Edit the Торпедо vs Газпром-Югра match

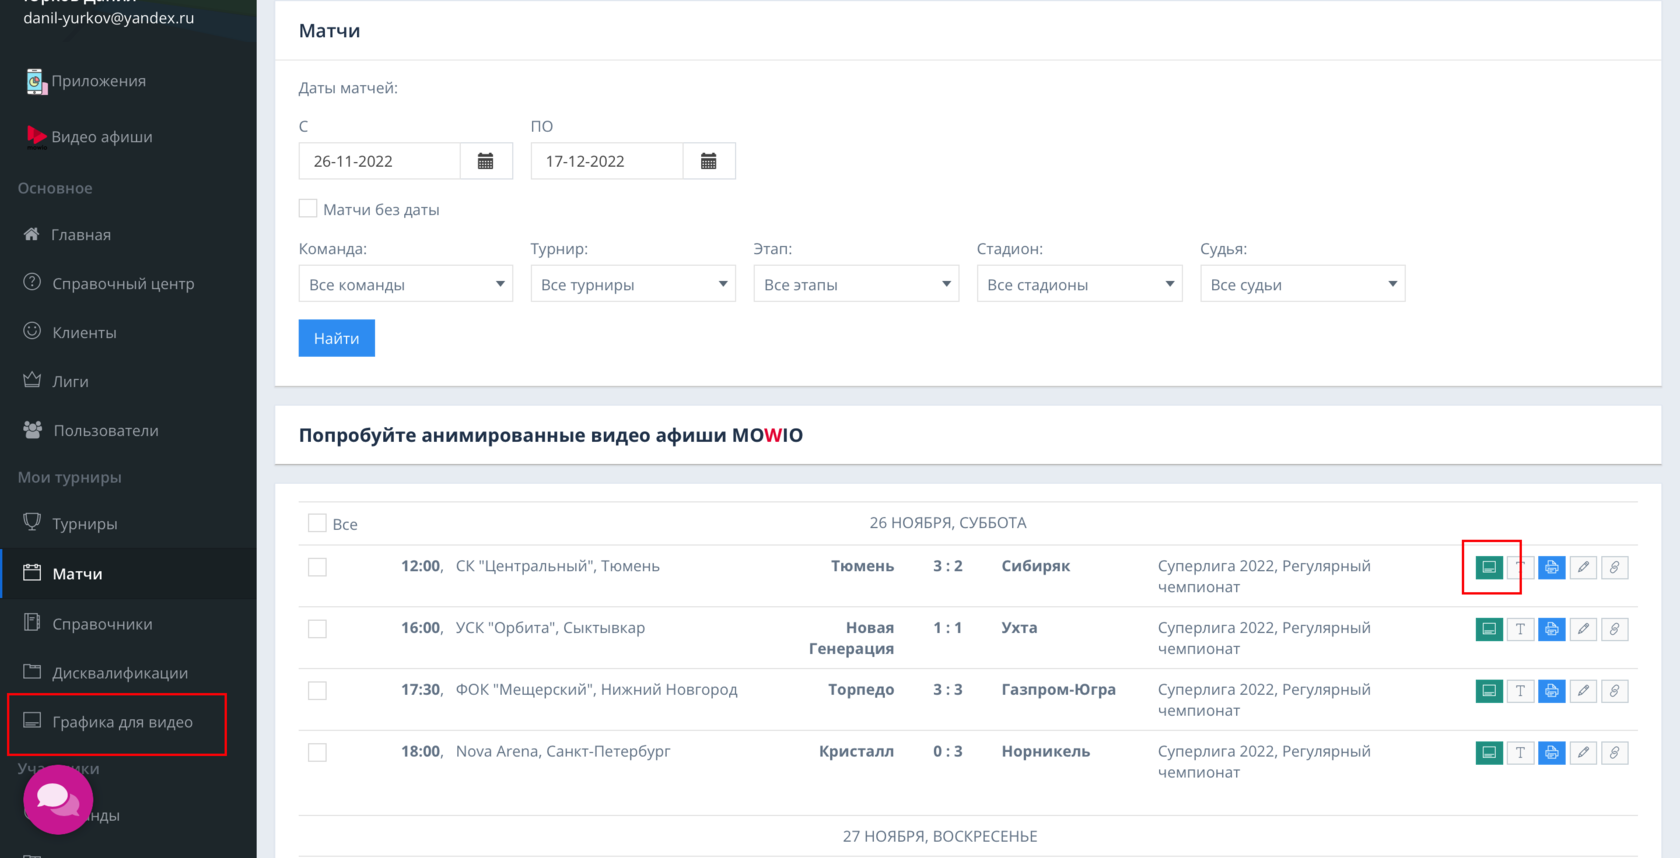[1583, 691]
